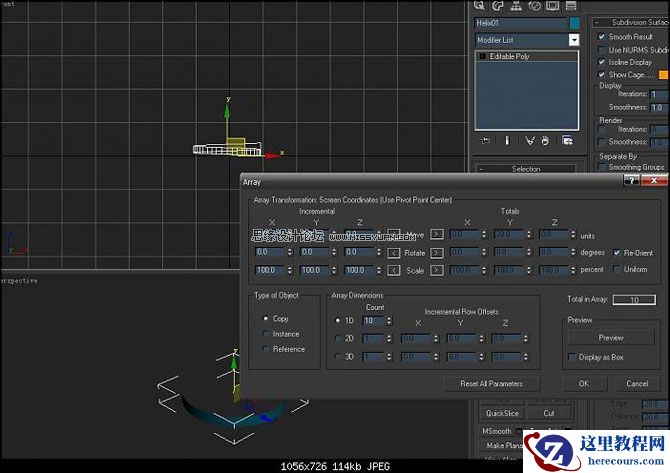Viewport: 670px width, 473px height.
Task: Click Reset All Parameters
Action: (491, 384)
